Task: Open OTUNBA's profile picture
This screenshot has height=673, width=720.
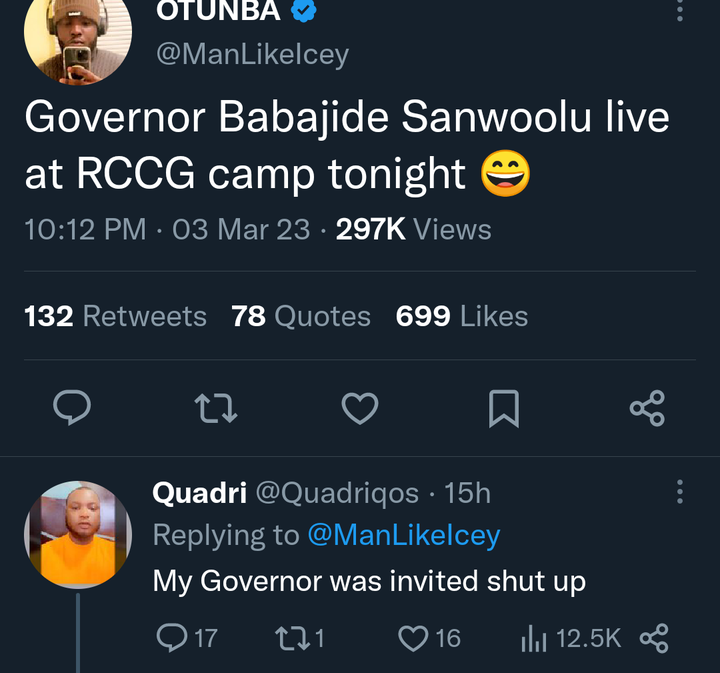Action: pyautogui.click(x=78, y=37)
